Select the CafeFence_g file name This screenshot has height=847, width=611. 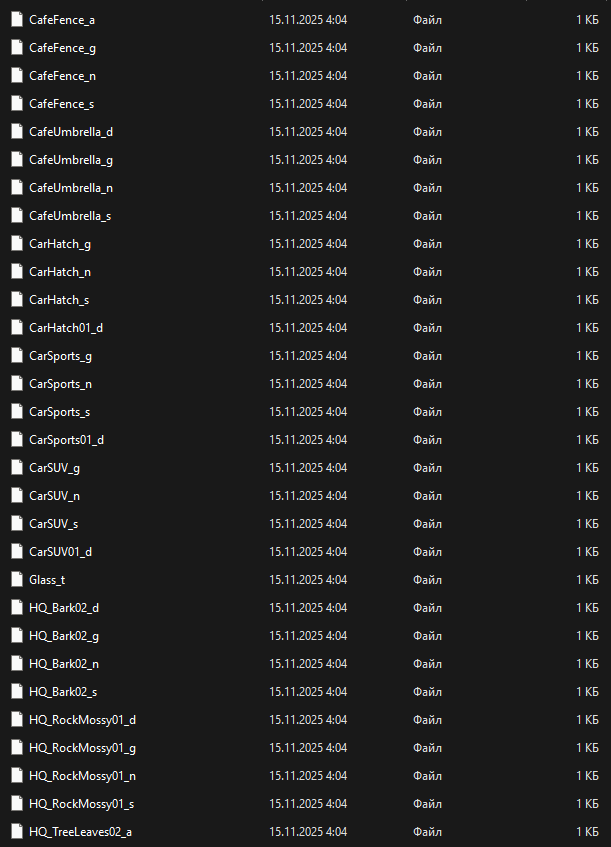pyautogui.click(x=62, y=47)
